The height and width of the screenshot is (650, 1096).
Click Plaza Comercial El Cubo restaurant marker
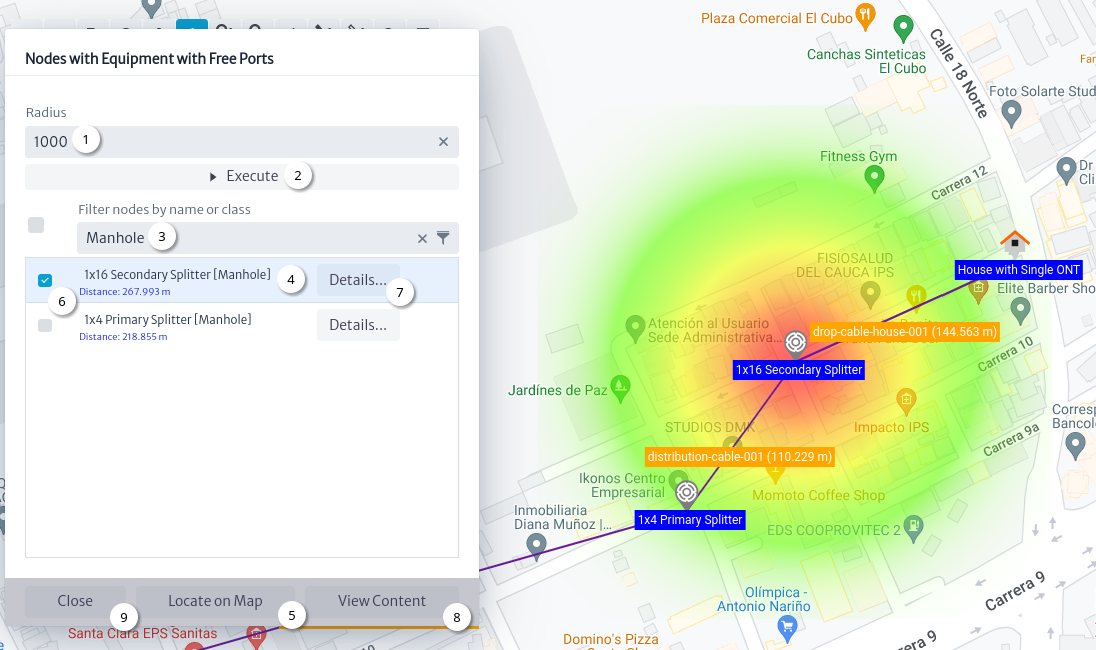click(865, 17)
